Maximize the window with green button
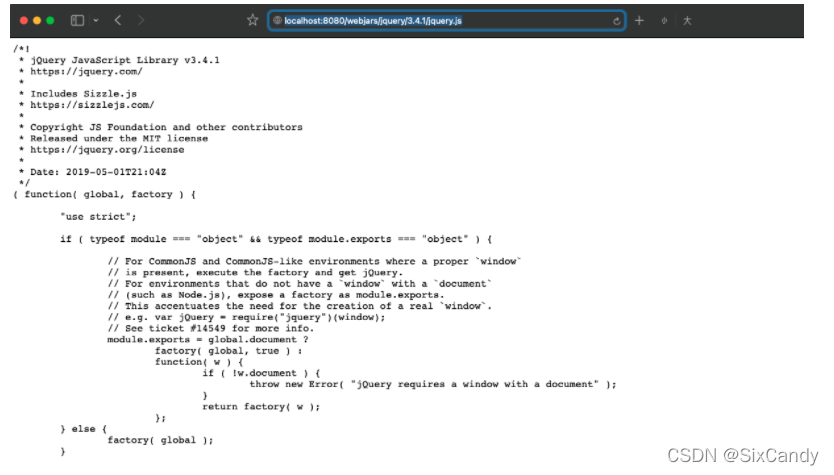 point(50,20)
